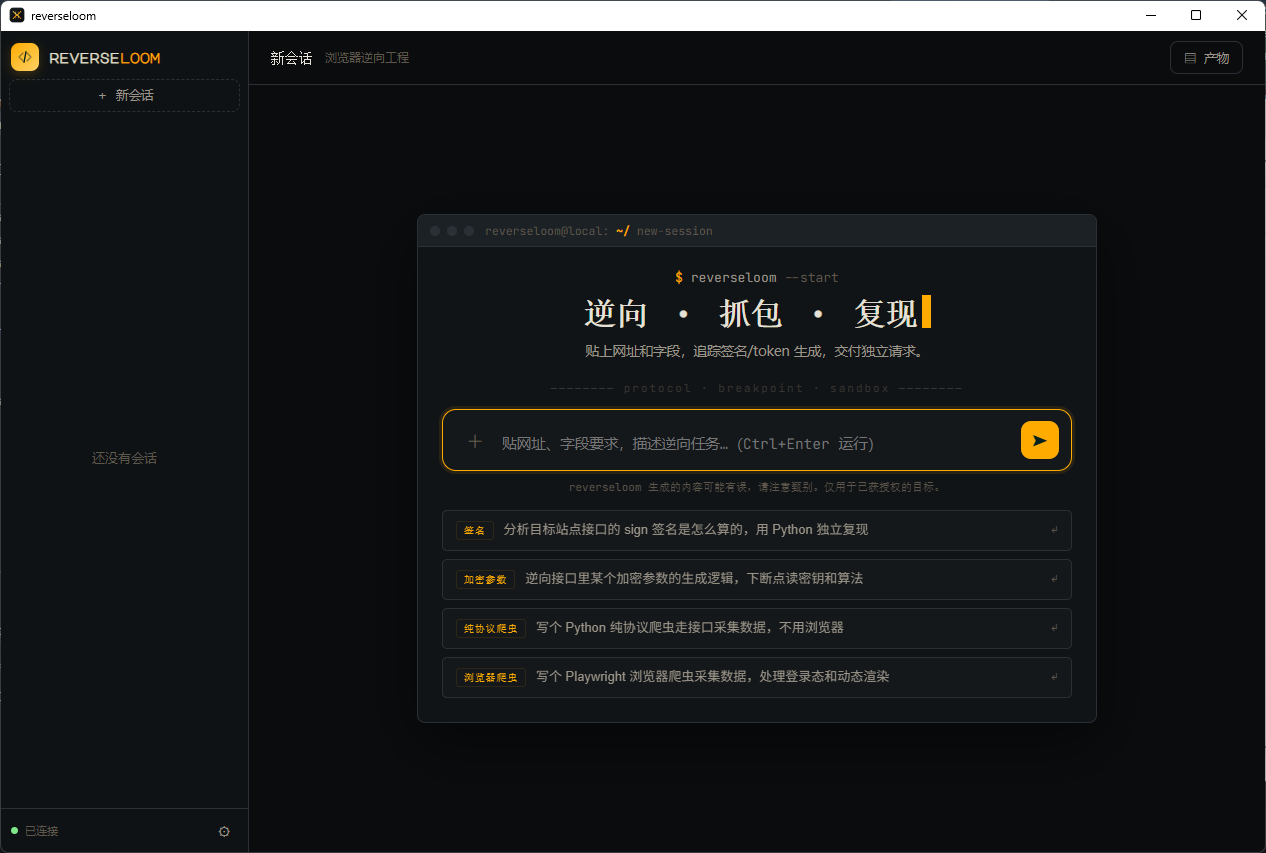Click the 还没有会话 empty state text
This screenshot has height=853, width=1266.
(x=124, y=458)
